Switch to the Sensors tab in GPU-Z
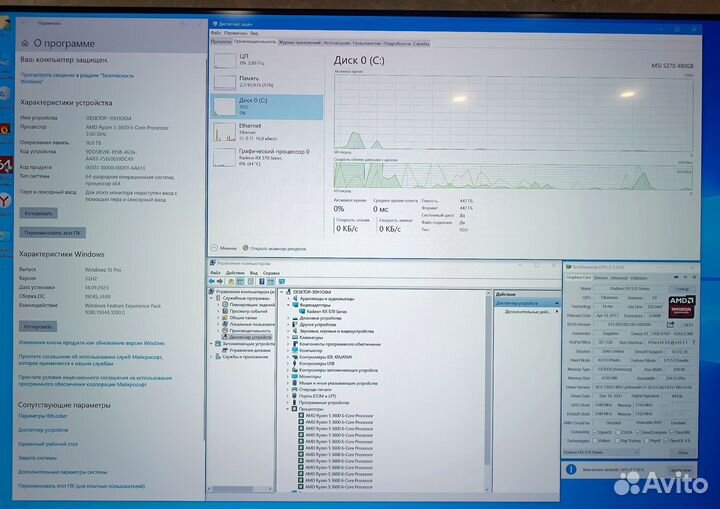 (601, 277)
